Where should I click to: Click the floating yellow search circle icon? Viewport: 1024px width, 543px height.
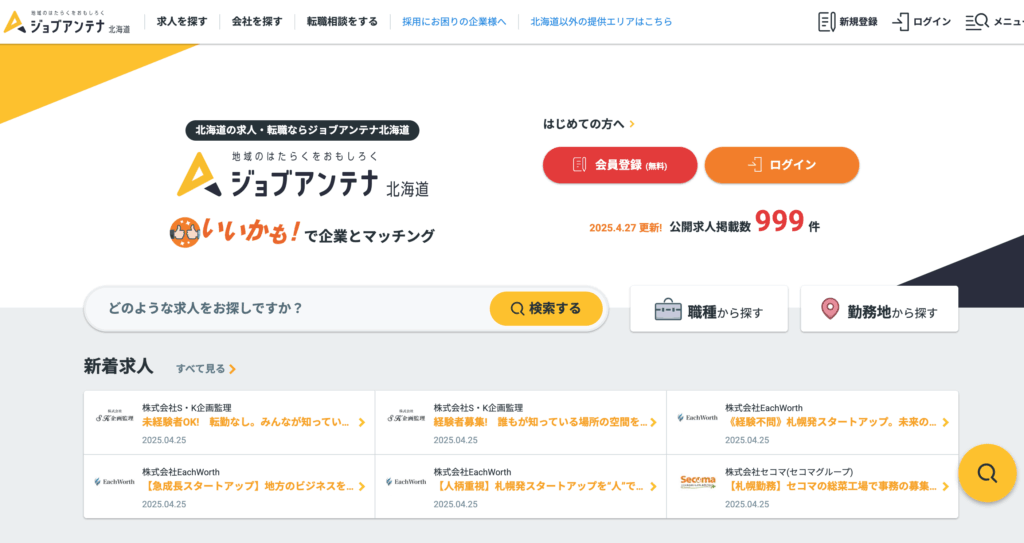(x=987, y=473)
